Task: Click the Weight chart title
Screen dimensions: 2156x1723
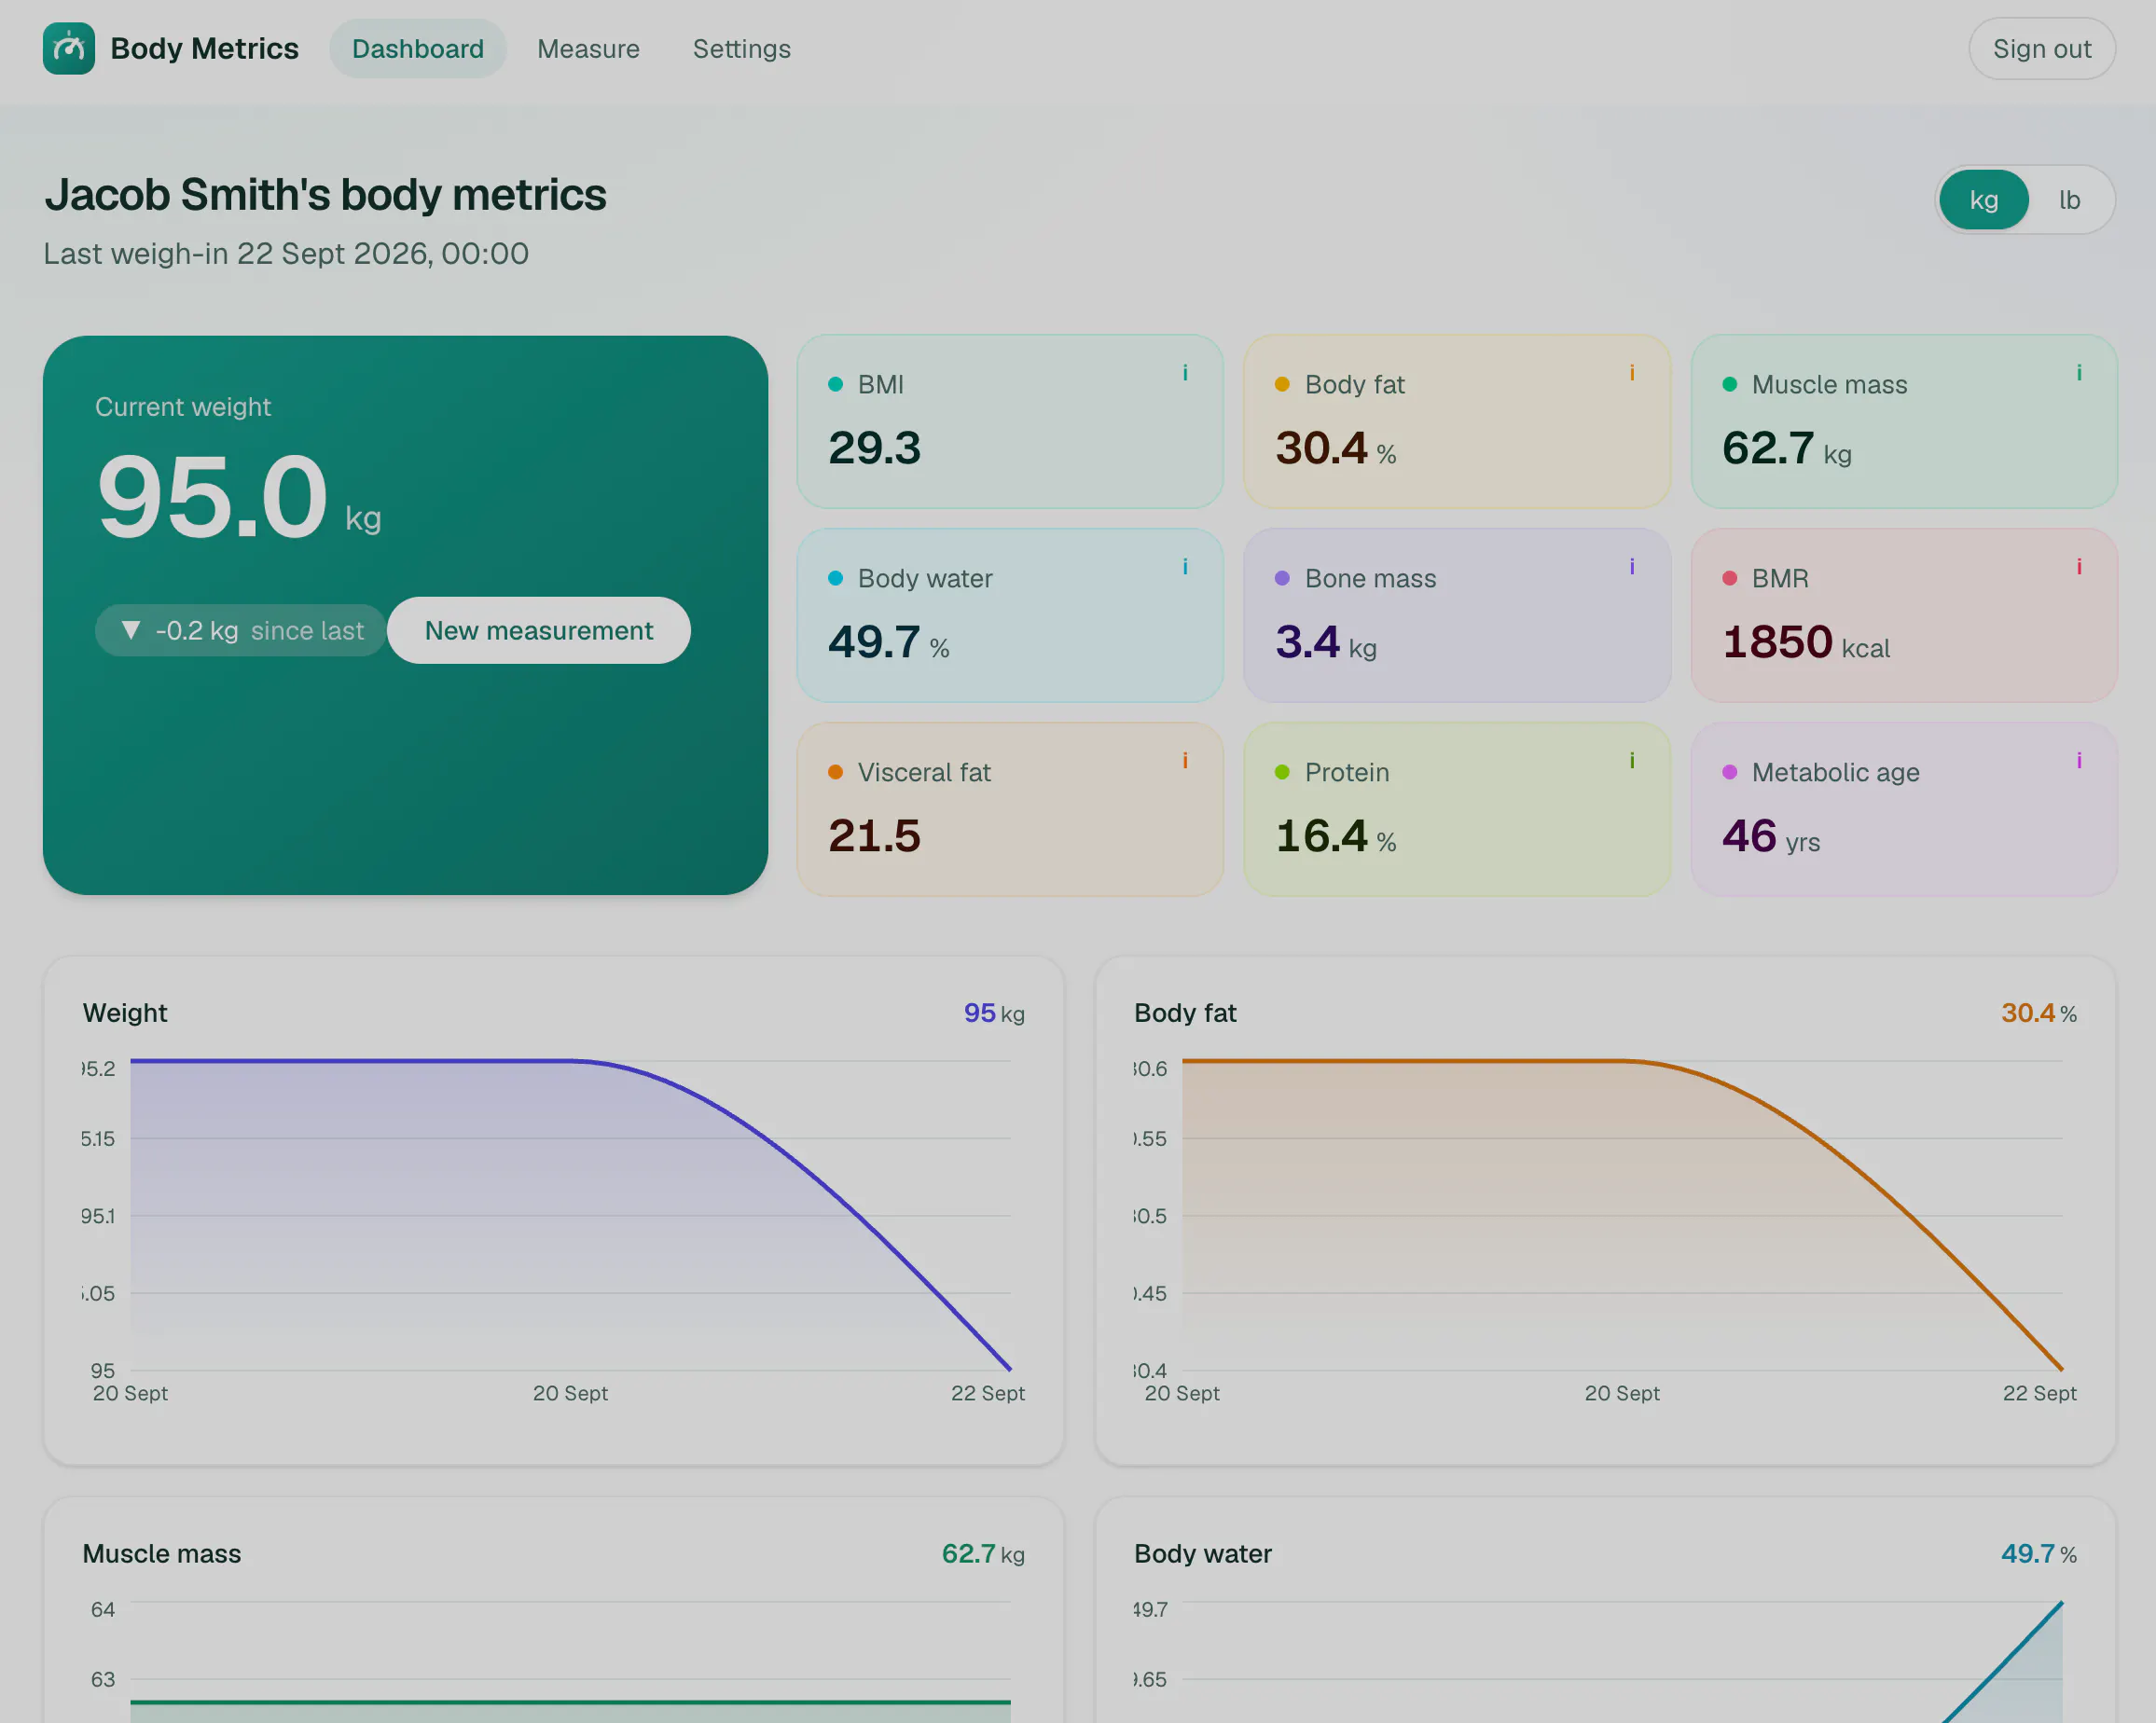Action: [125, 1012]
